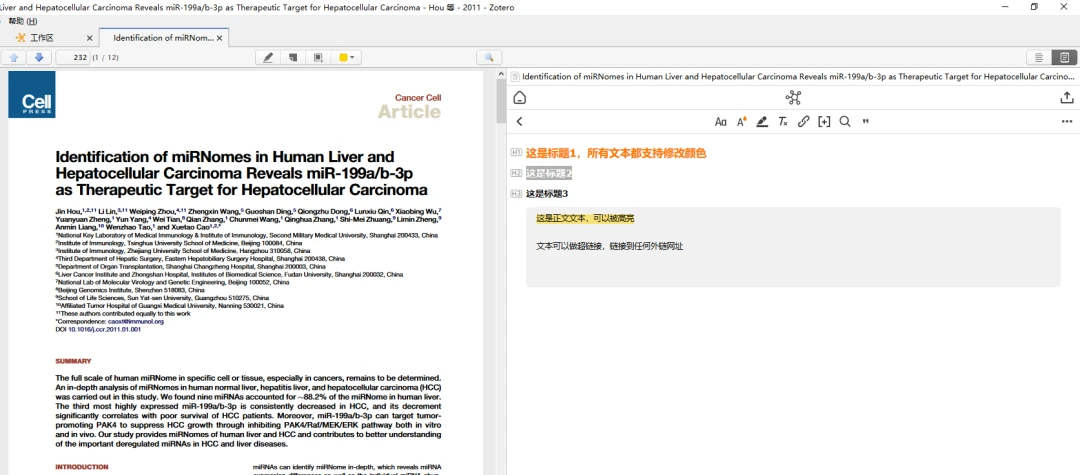Open correspondence email caoxt@immunol.org
The height and width of the screenshot is (475, 1080).
[136, 321]
